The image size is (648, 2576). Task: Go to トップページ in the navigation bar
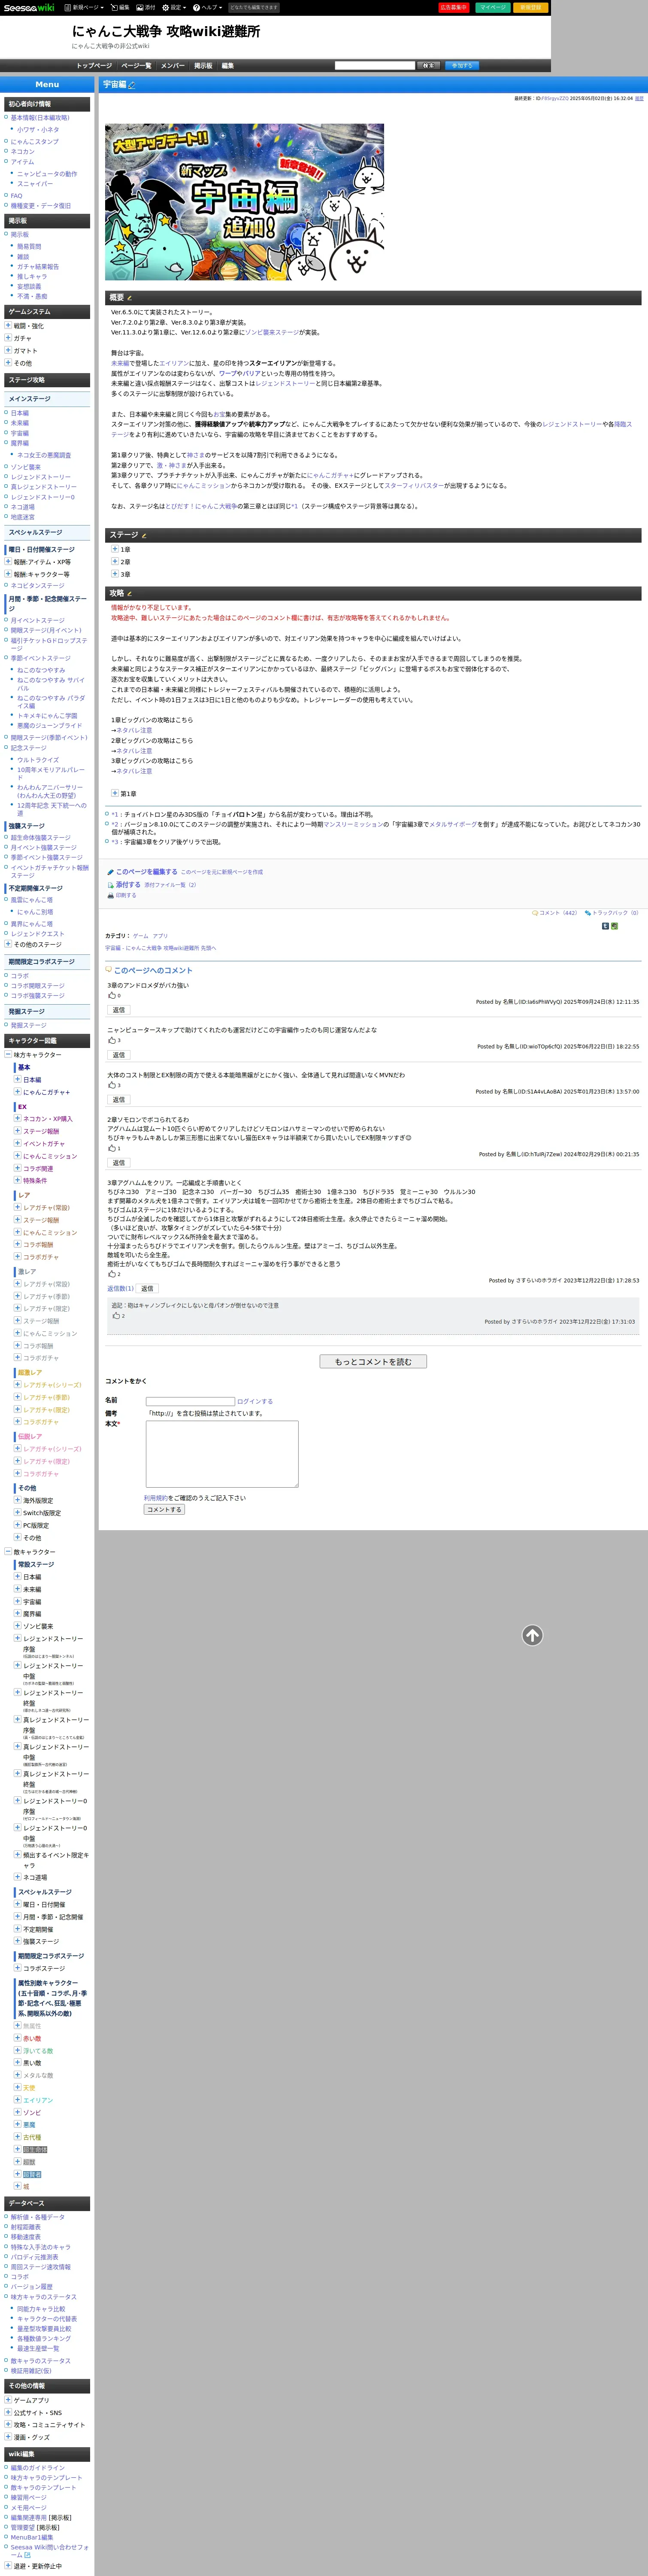[x=94, y=66]
